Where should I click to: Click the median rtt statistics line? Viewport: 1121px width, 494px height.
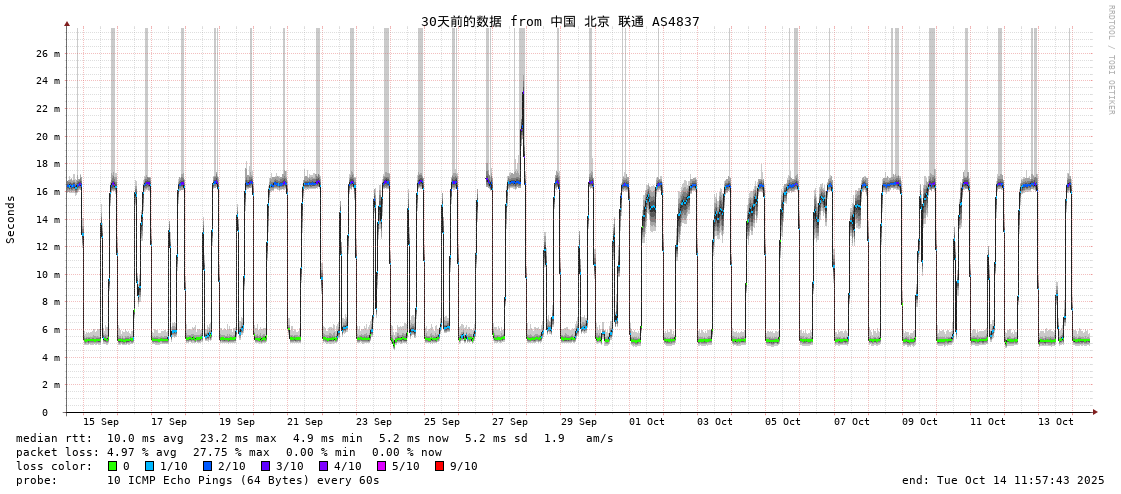coord(315,438)
